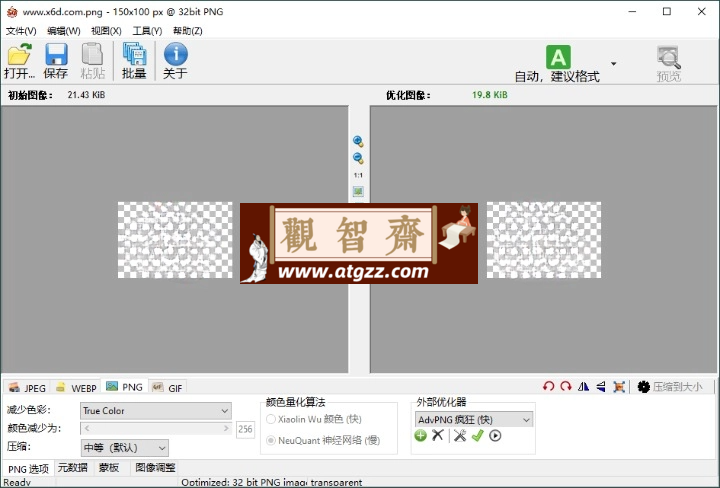Open the 图像调整 image adjustments tab

[155, 468]
